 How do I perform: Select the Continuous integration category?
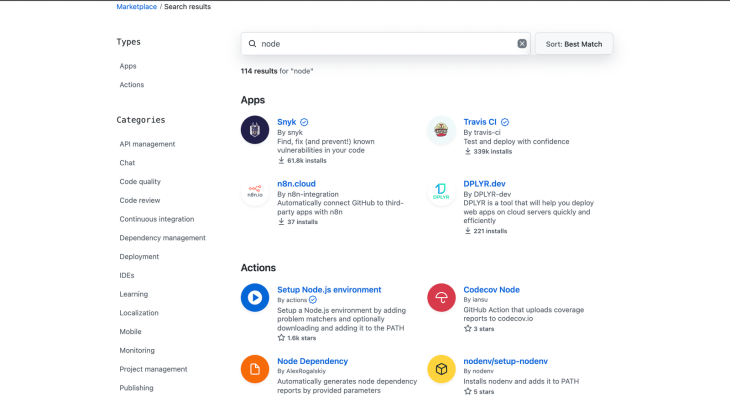point(156,219)
